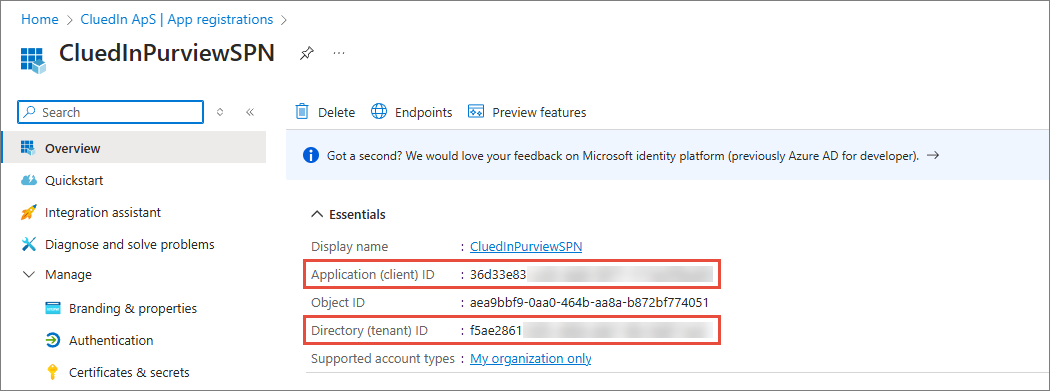Click the Display name label

tap(350, 246)
